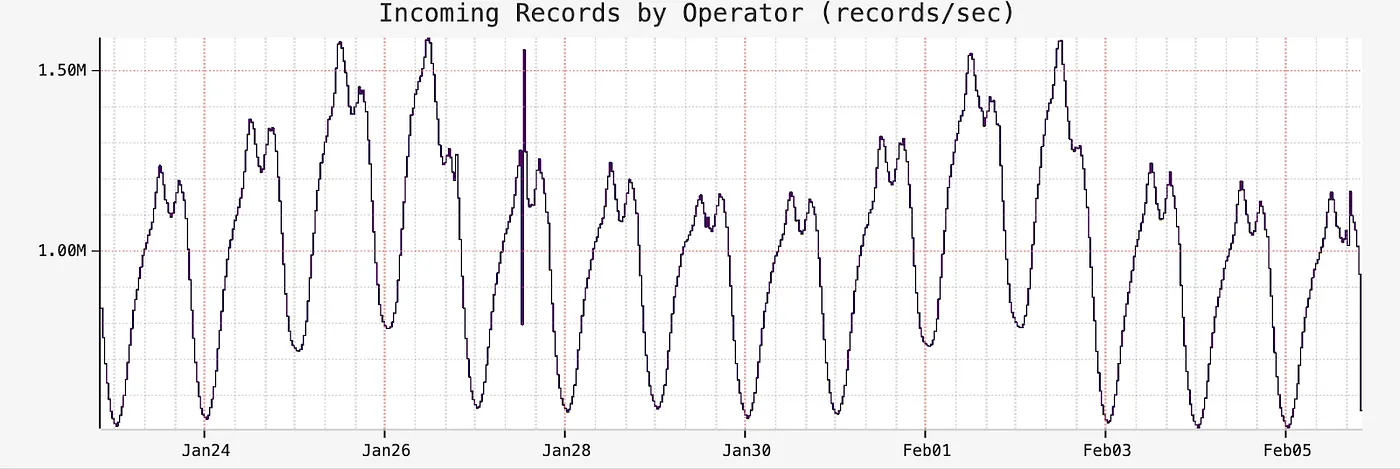
Task: Click the Jan26 x-axis date label
Action: coord(385,451)
